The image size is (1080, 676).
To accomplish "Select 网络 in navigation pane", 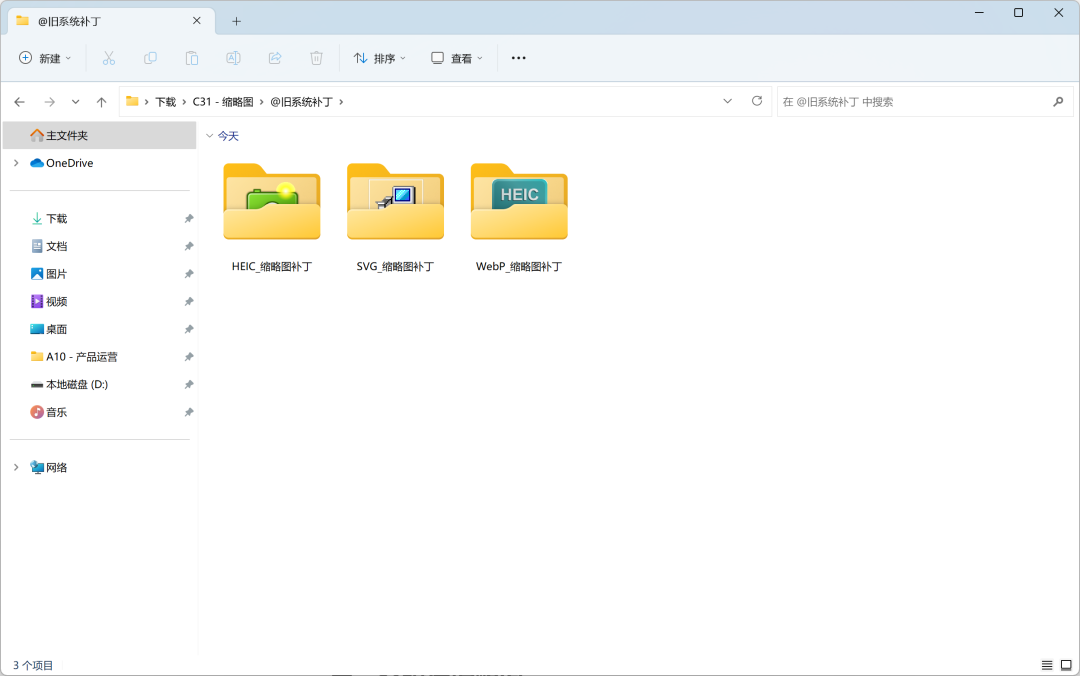I will [x=56, y=467].
